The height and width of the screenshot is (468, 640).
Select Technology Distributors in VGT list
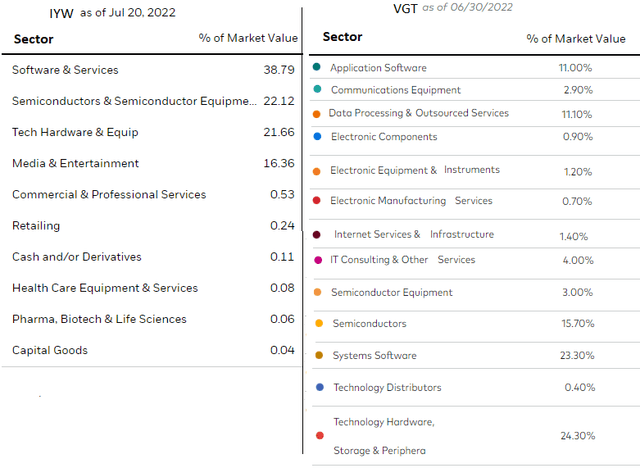point(387,387)
